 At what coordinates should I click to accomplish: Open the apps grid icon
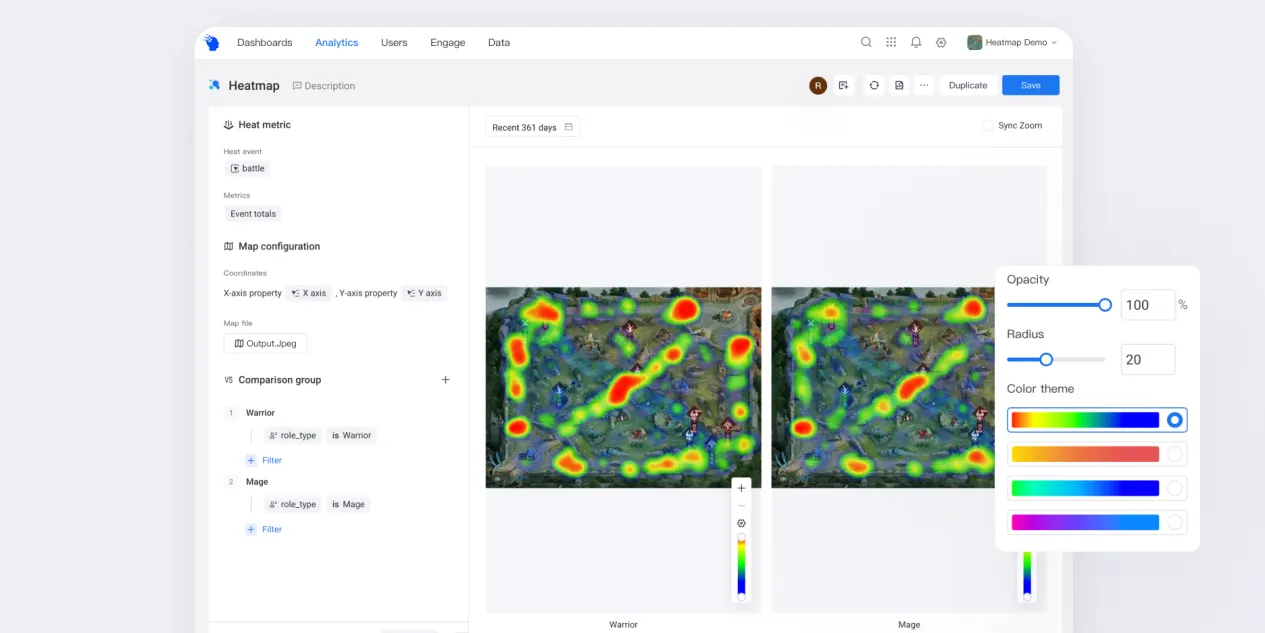(891, 43)
